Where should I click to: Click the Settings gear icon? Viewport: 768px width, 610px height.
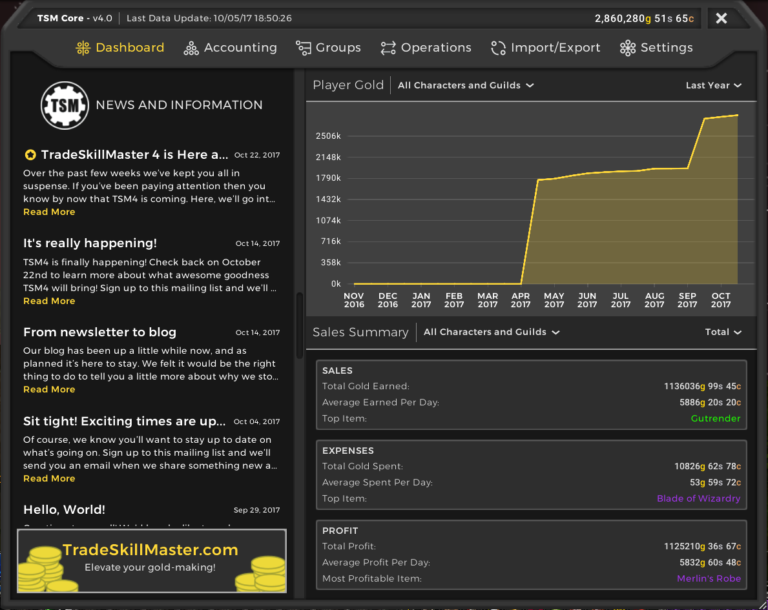pyautogui.click(x=627, y=48)
